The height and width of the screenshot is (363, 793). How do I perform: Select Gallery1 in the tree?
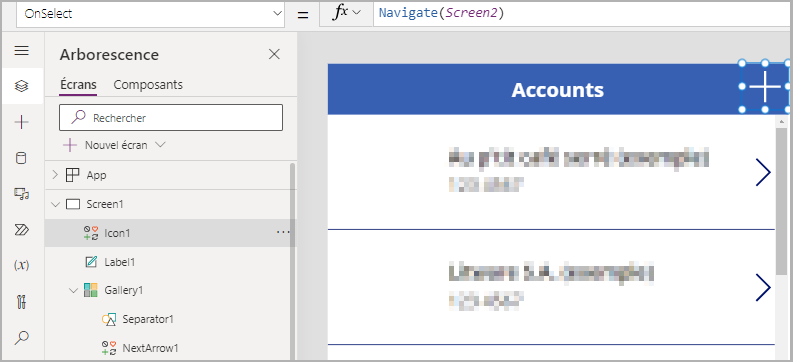click(124, 291)
